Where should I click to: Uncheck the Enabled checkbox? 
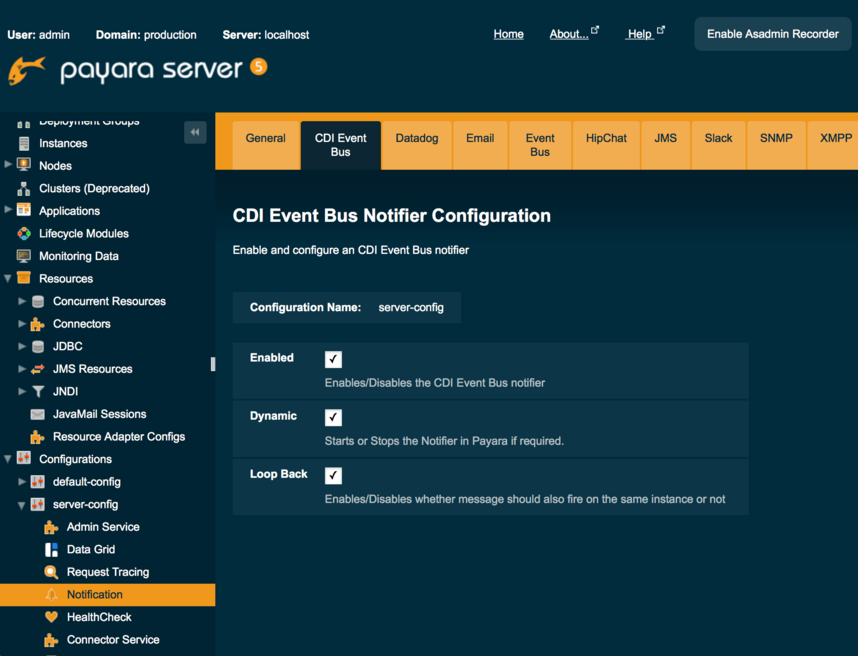tap(333, 359)
